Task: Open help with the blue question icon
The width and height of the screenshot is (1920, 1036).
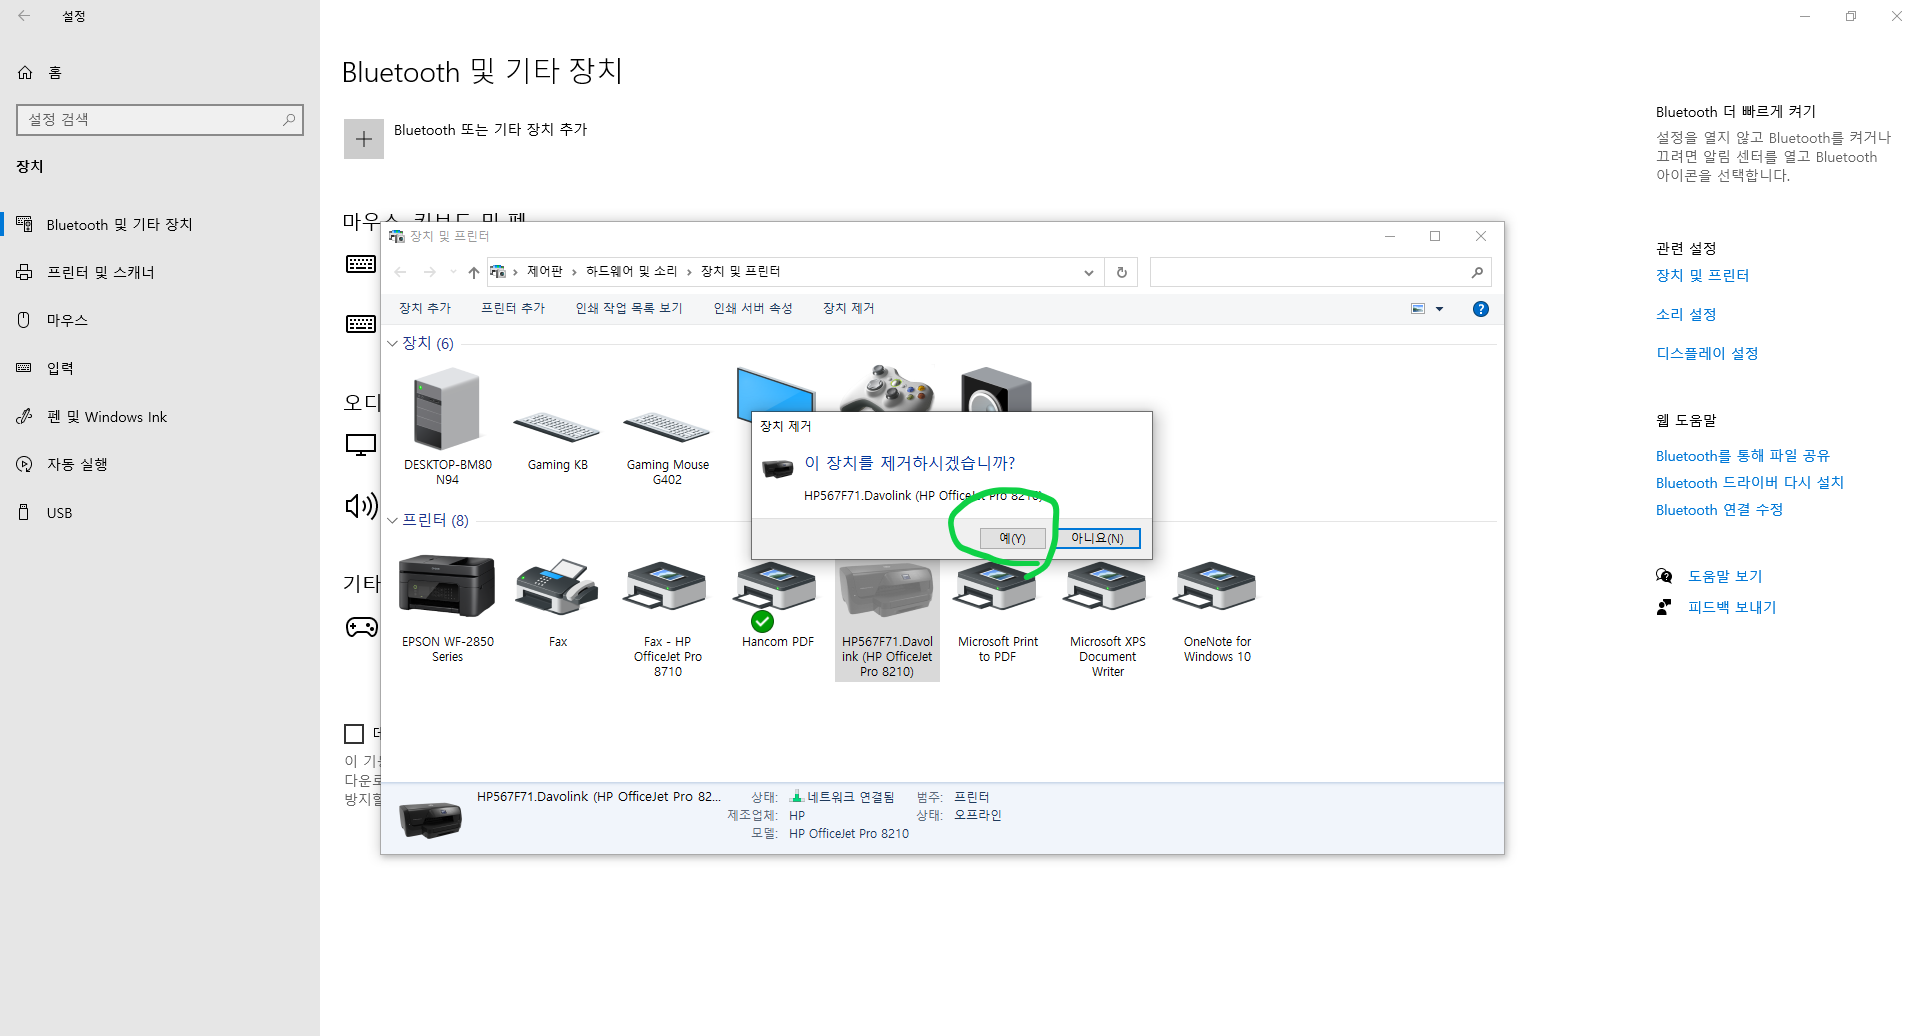Action: (x=1481, y=309)
